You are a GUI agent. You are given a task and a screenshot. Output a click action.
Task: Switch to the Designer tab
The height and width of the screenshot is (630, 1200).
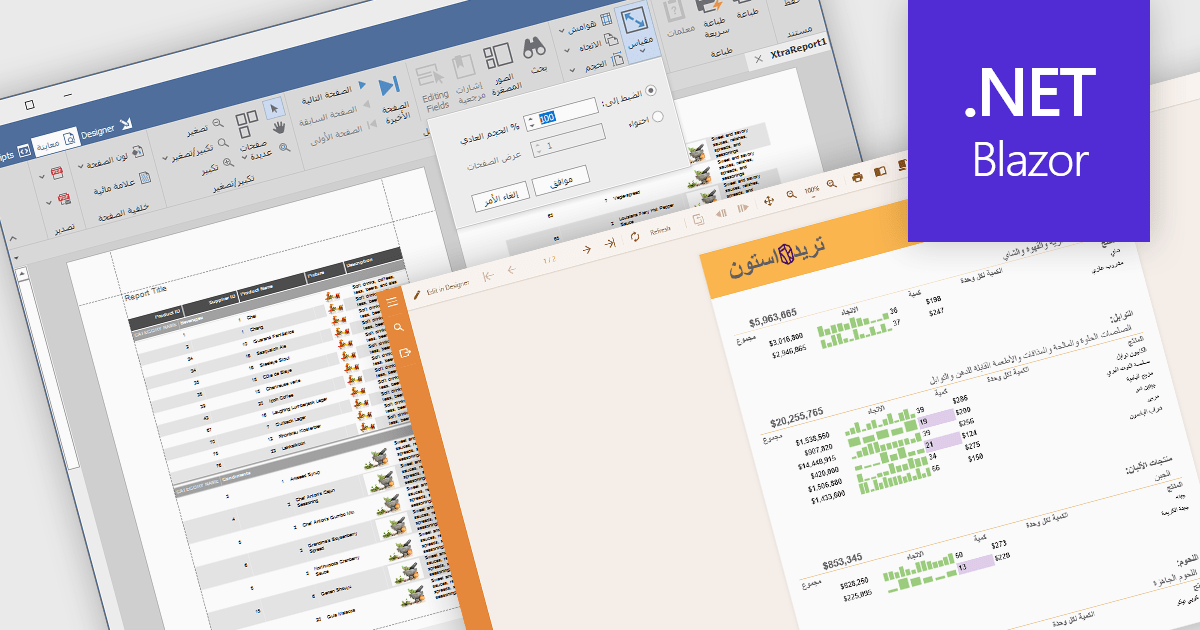tap(98, 130)
